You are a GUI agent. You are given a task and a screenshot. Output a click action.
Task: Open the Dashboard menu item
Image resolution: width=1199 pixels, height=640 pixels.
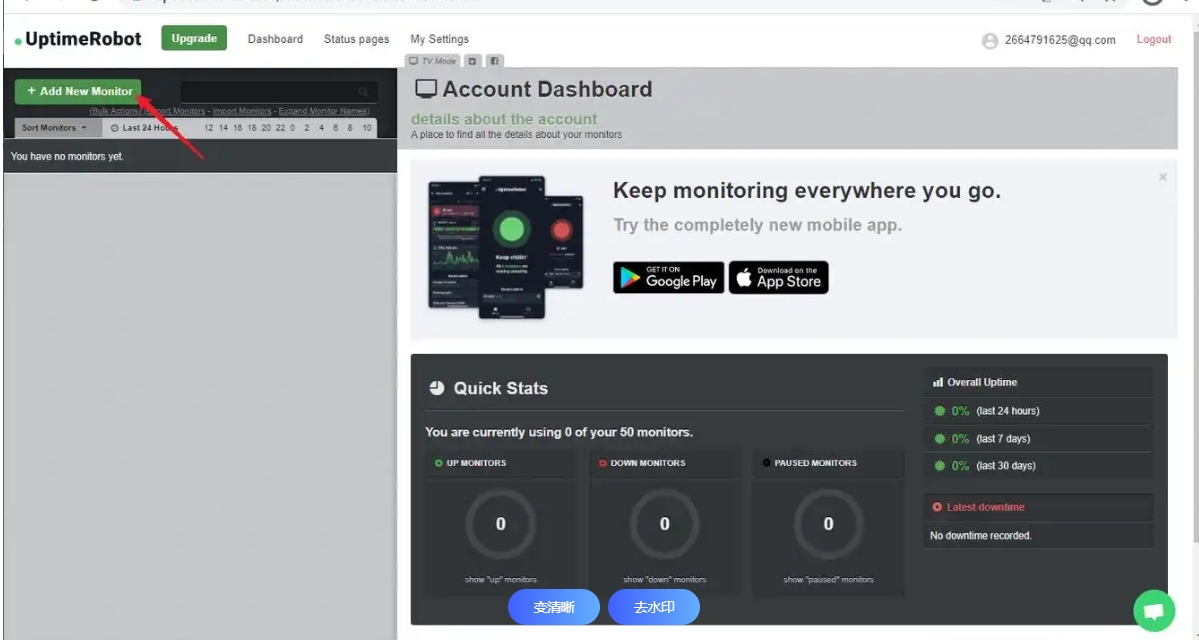coord(275,39)
